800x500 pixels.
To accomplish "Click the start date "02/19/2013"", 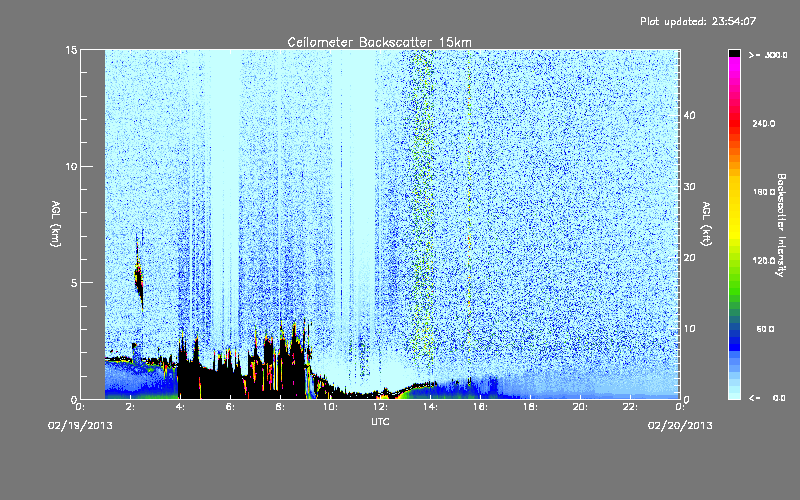I will 80,426.
